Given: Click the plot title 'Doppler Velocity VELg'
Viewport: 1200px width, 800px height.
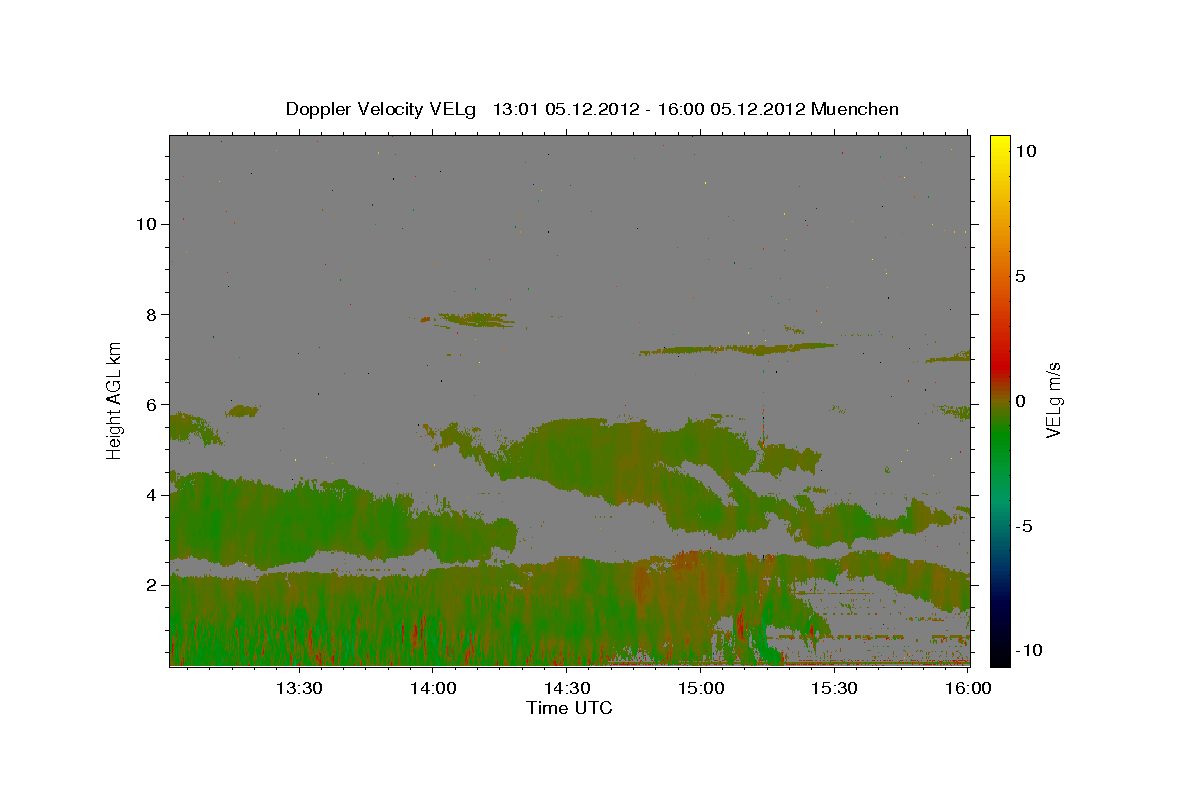Looking at the screenshot, I should pyautogui.click(x=381, y=109).
